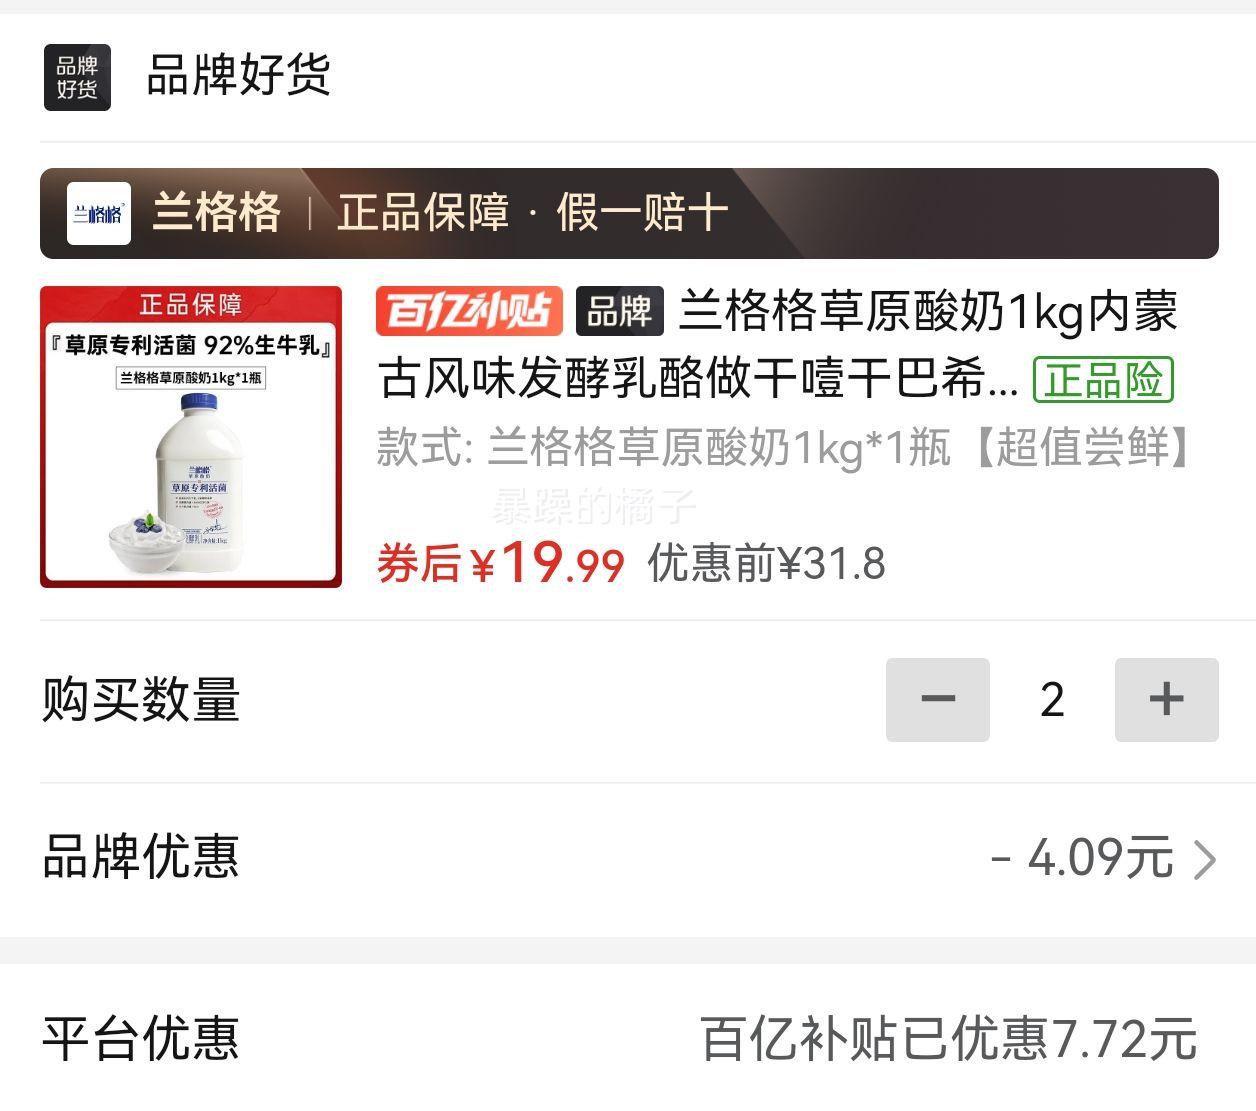This screenshot has width=1256, height=1111.
Task: Tap 百亿补贴已优惠7.72元 text
Action: pyautogui.click(x=948, y=1038)
